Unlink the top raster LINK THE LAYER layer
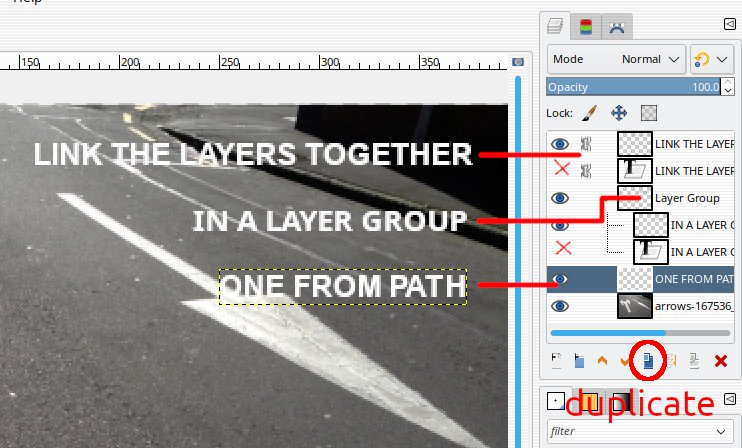 click(x=586, y=144)
